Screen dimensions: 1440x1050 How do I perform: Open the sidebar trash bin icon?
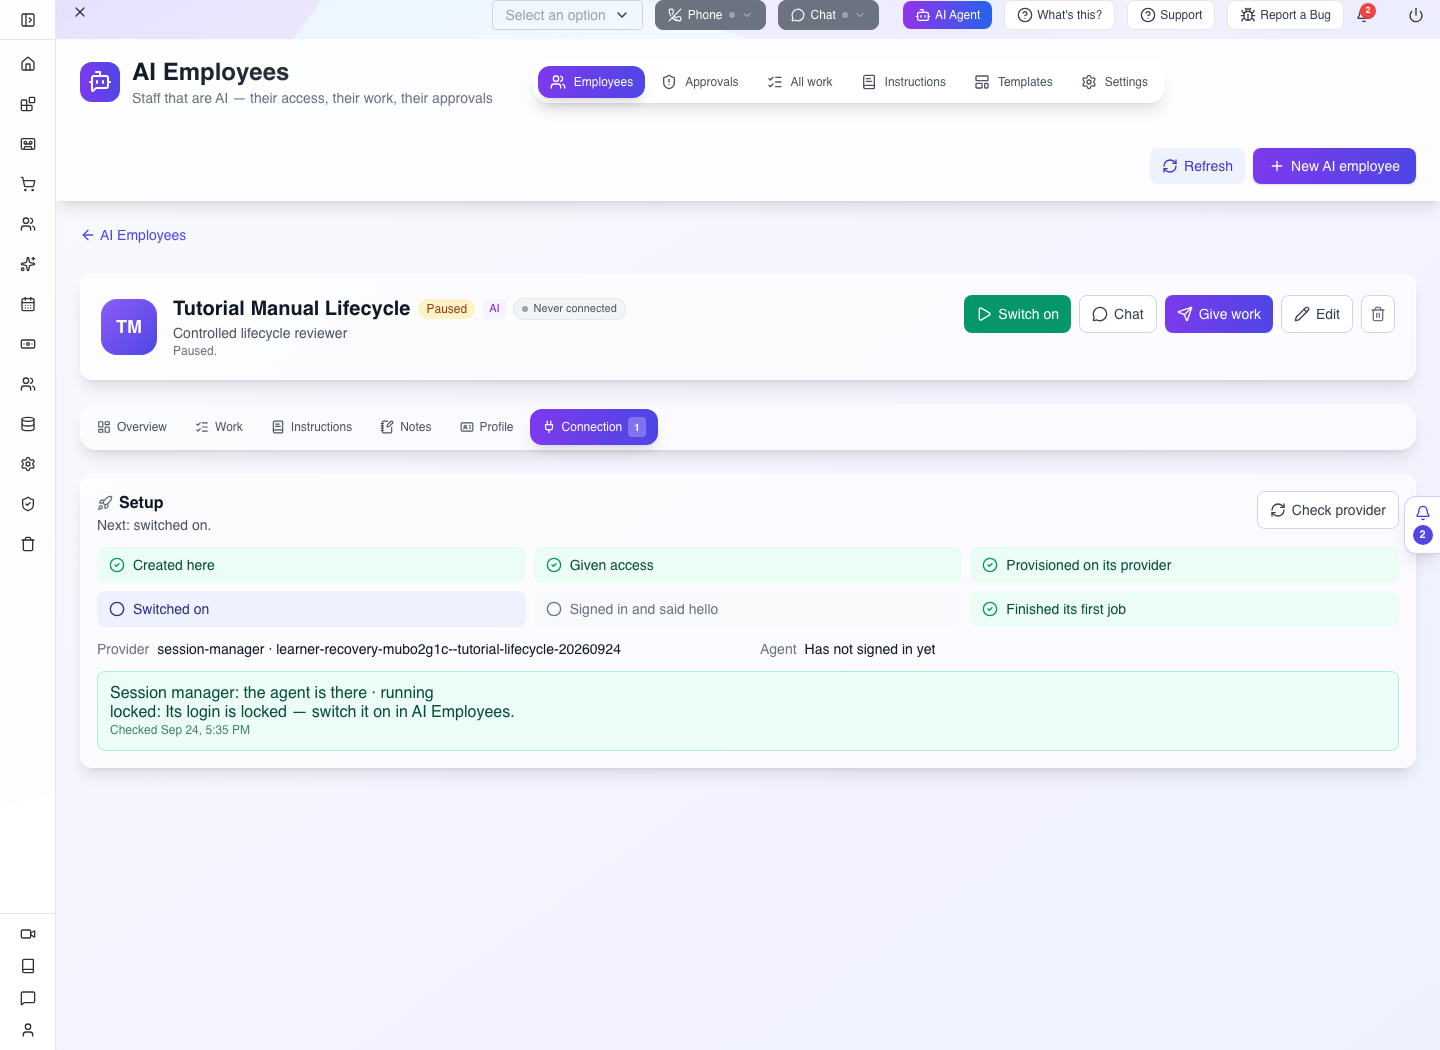[x=28, y=544]
